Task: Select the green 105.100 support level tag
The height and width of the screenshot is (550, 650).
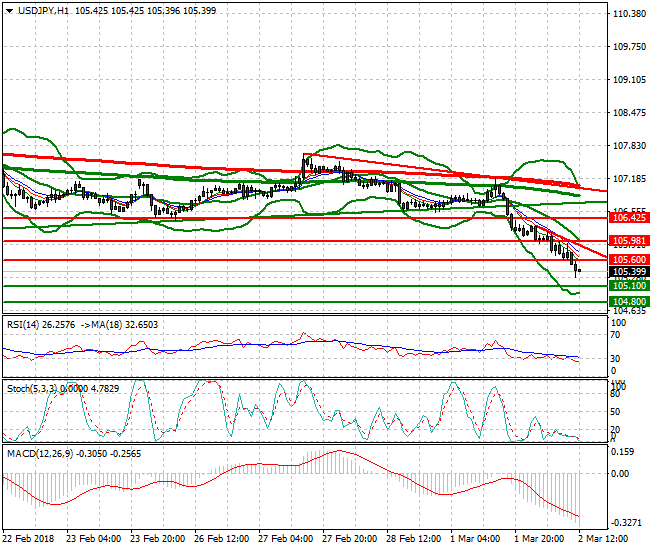Action: (627, 286)
